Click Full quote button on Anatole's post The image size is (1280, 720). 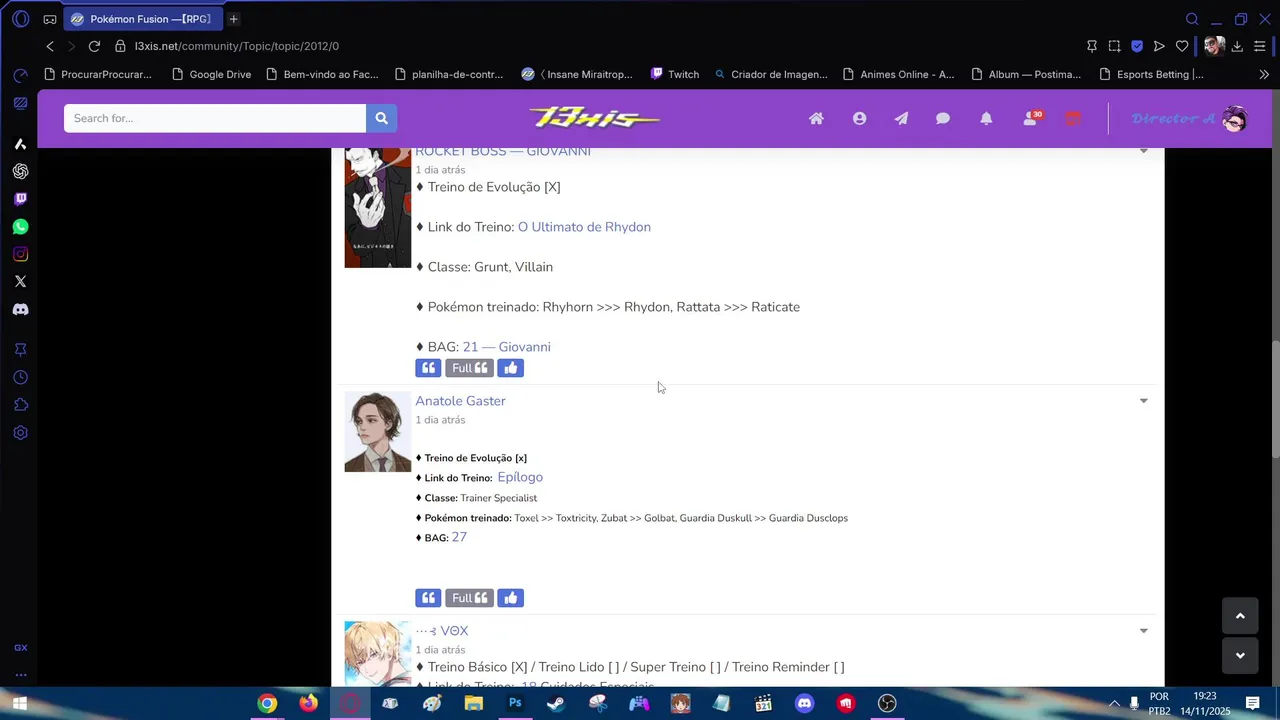469,598
